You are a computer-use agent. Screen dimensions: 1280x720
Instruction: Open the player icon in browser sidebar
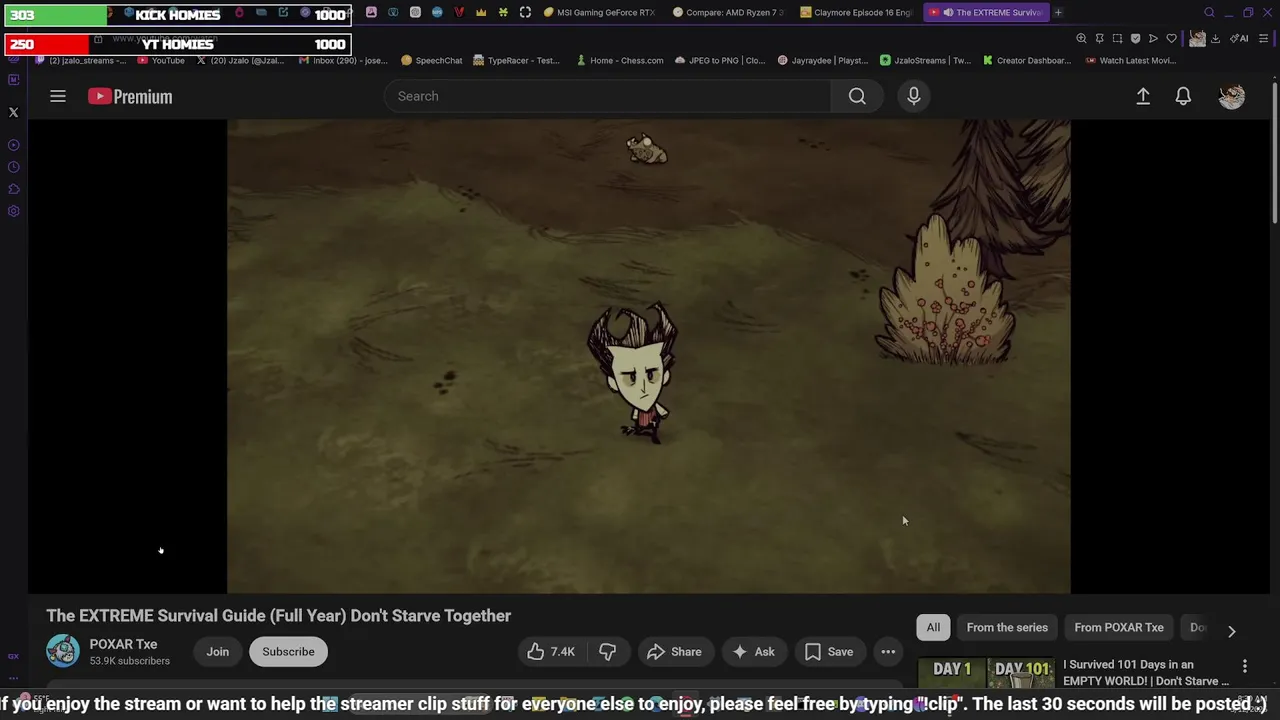[14, 145]
